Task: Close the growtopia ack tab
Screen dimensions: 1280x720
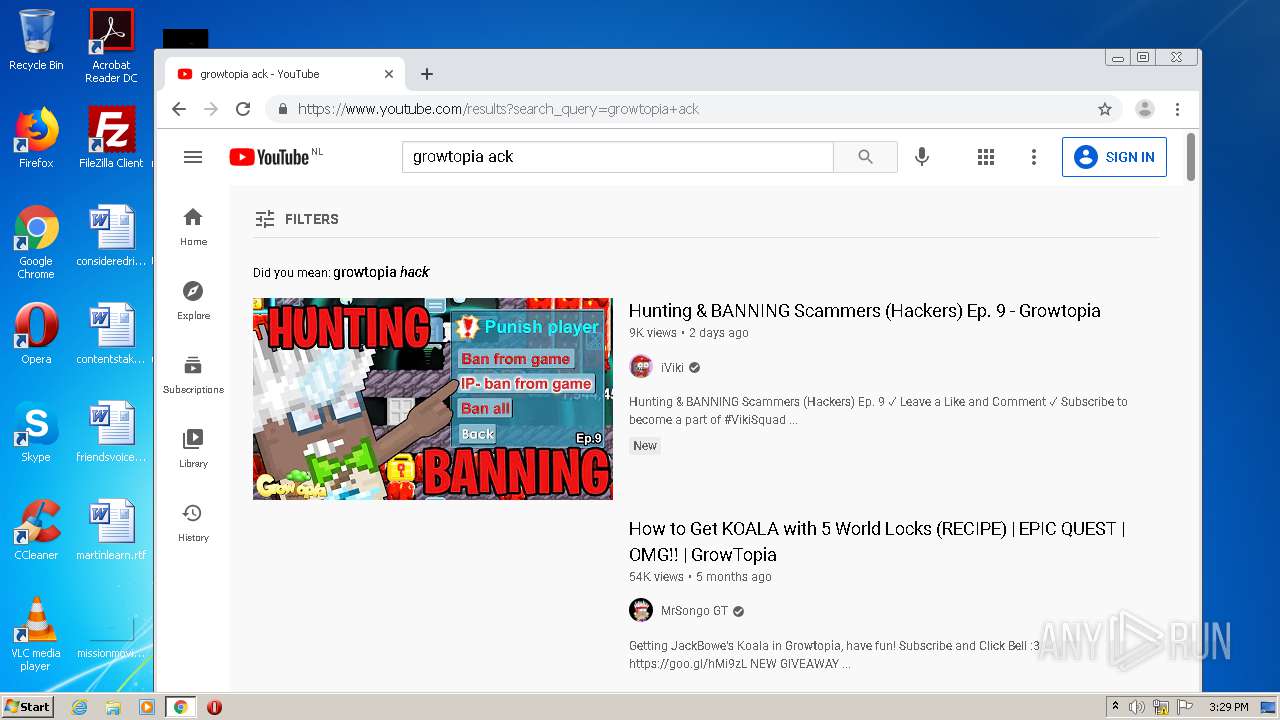Action: pos(389,74)
